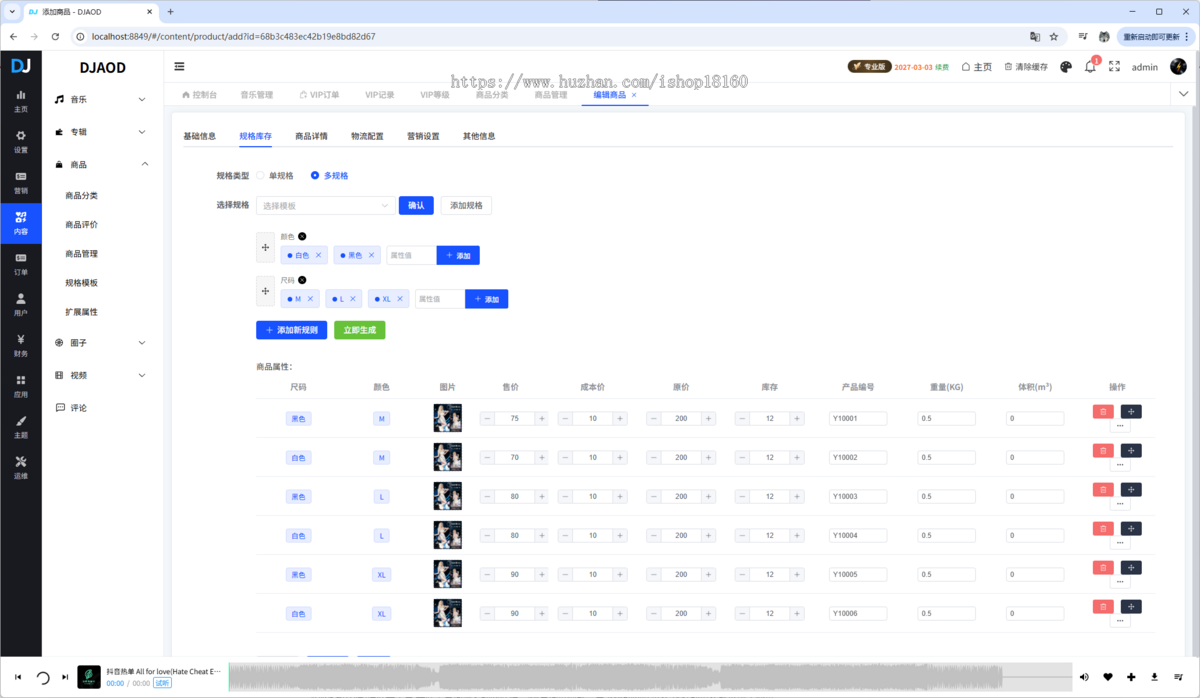Screen dimensions: 1200x698
Task: Open 用户 in the left icon rail
Action: (21, 305)
